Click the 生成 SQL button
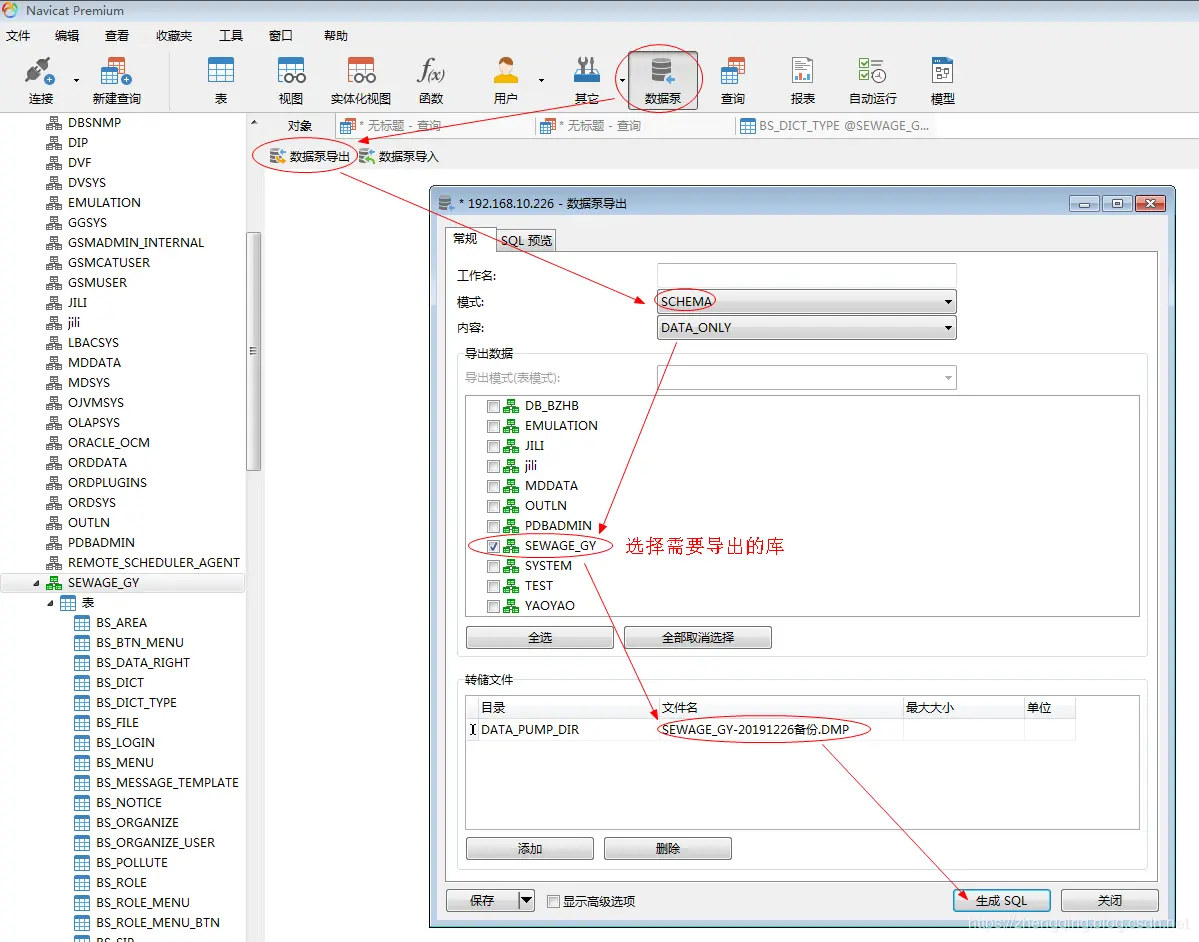The width and height of the screenshot is (1199, 942). (x=1001, y=900)
